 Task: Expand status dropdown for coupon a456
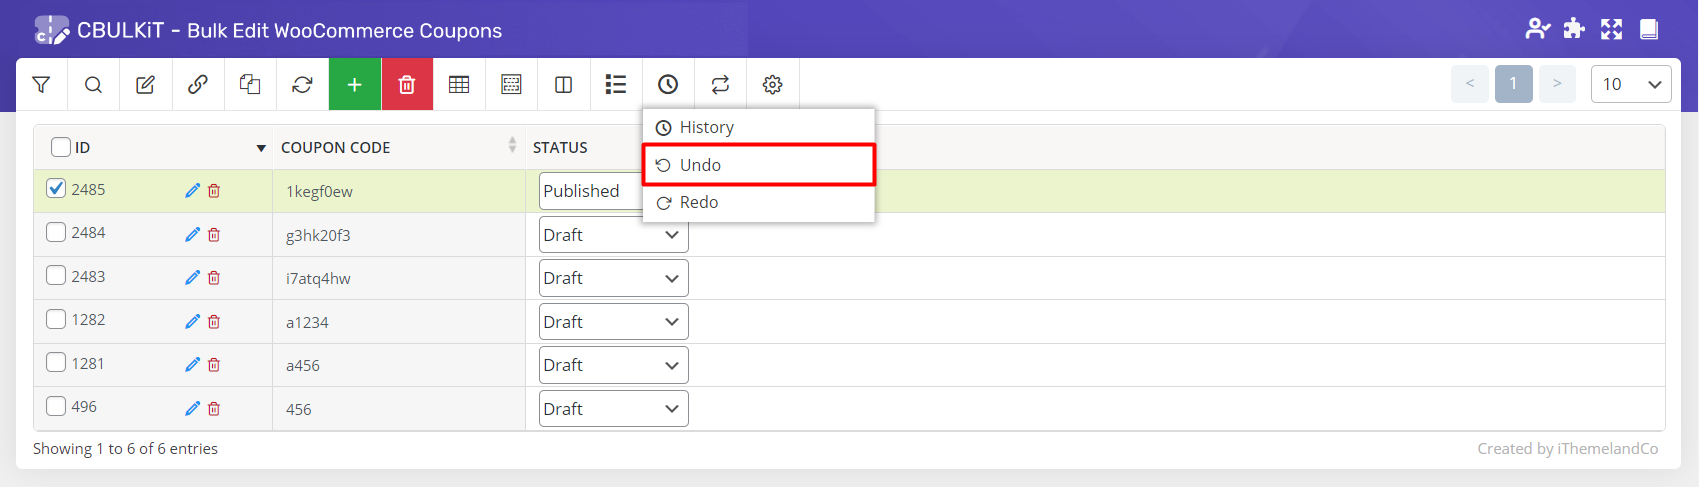pyautogui.click(x=613, y=365)
